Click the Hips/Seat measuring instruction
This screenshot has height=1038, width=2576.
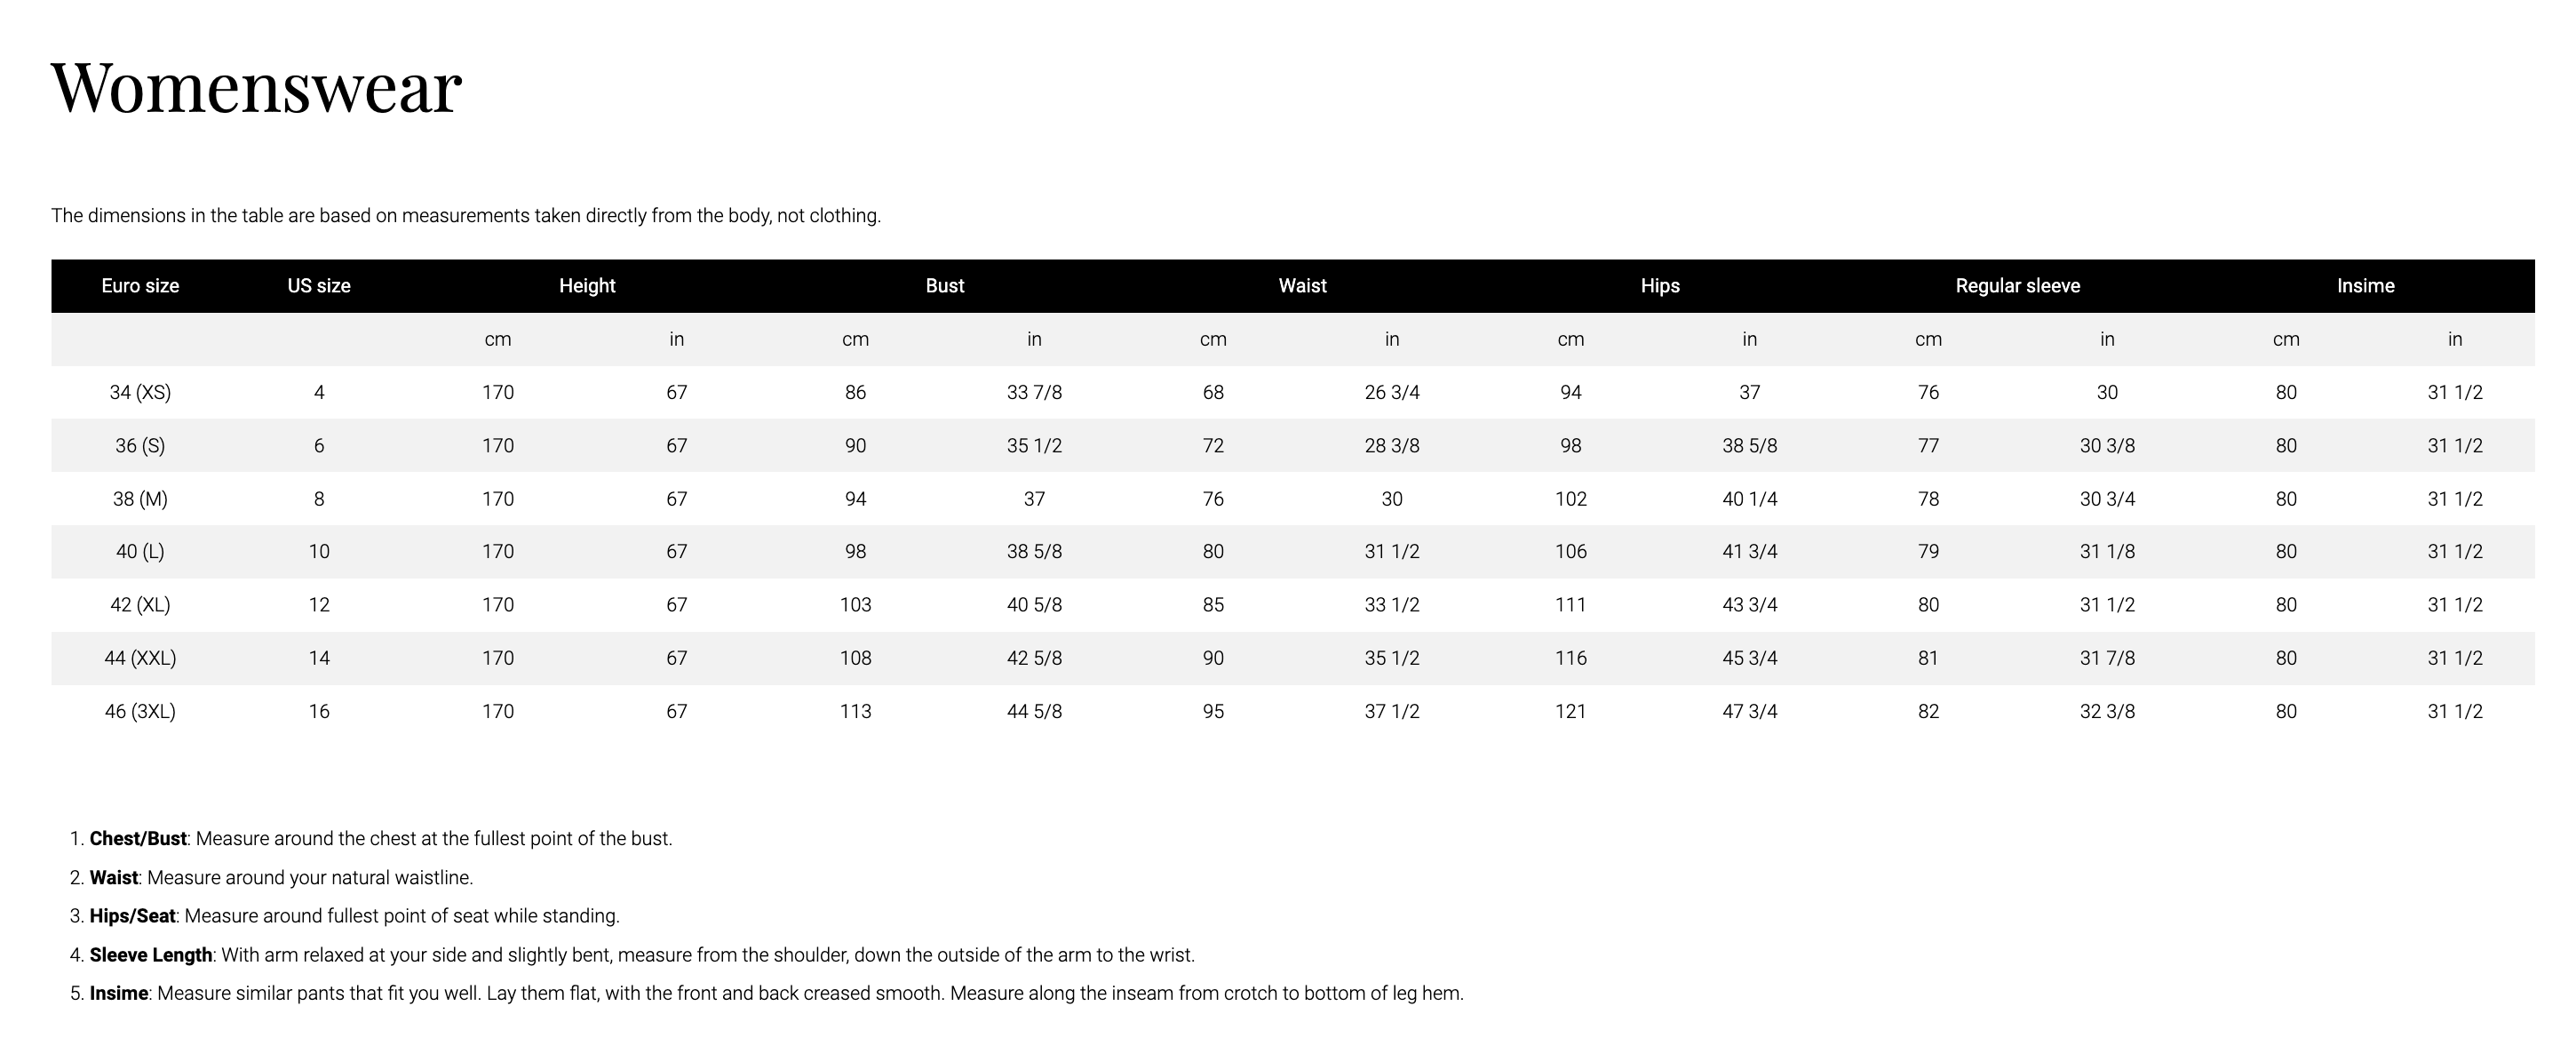pos(354,916)
